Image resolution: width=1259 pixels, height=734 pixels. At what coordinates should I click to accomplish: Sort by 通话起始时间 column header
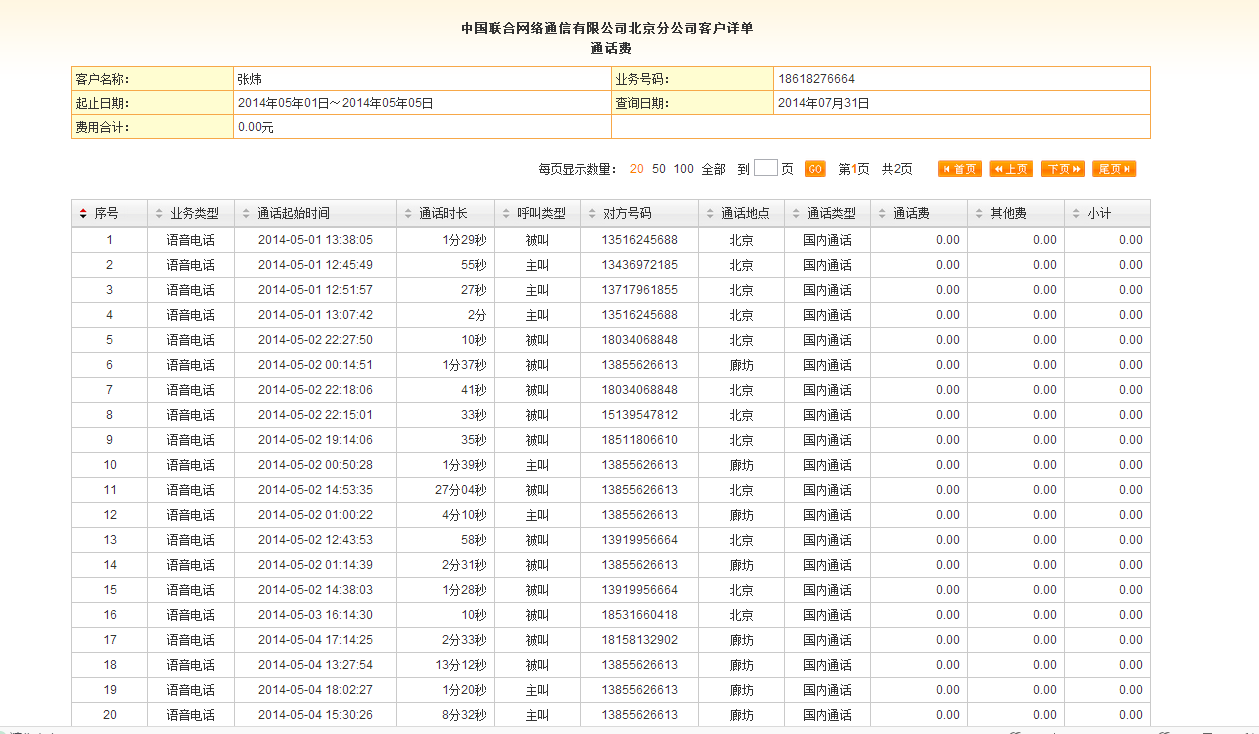[x=292, y=214]
